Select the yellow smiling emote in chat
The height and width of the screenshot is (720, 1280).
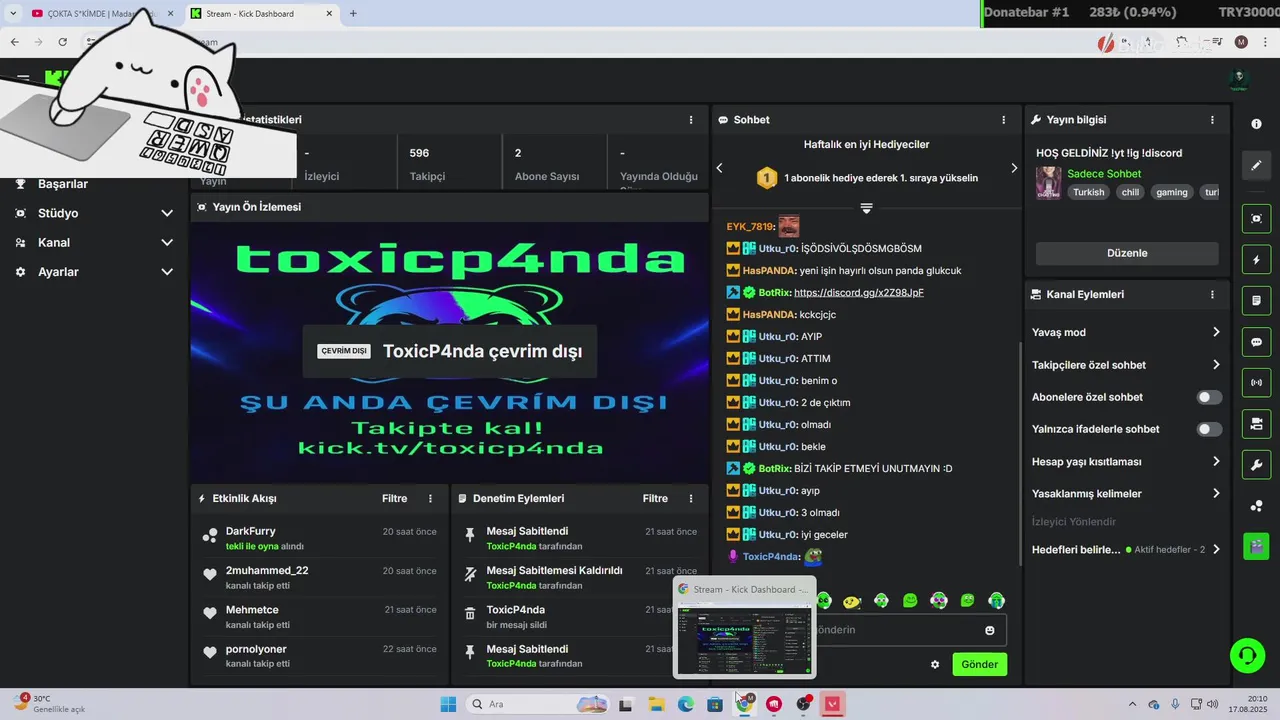click(852, 601)
